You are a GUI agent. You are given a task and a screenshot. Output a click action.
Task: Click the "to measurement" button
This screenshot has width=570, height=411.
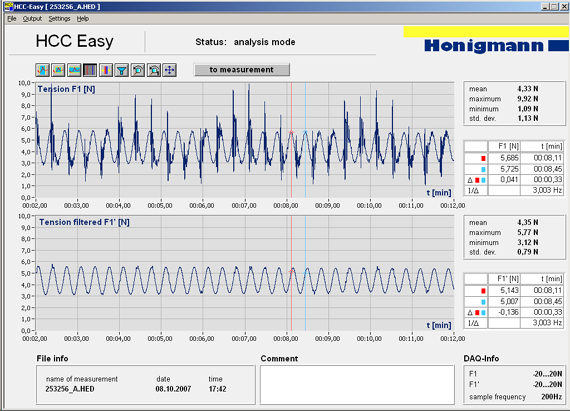tap(242, 69)
